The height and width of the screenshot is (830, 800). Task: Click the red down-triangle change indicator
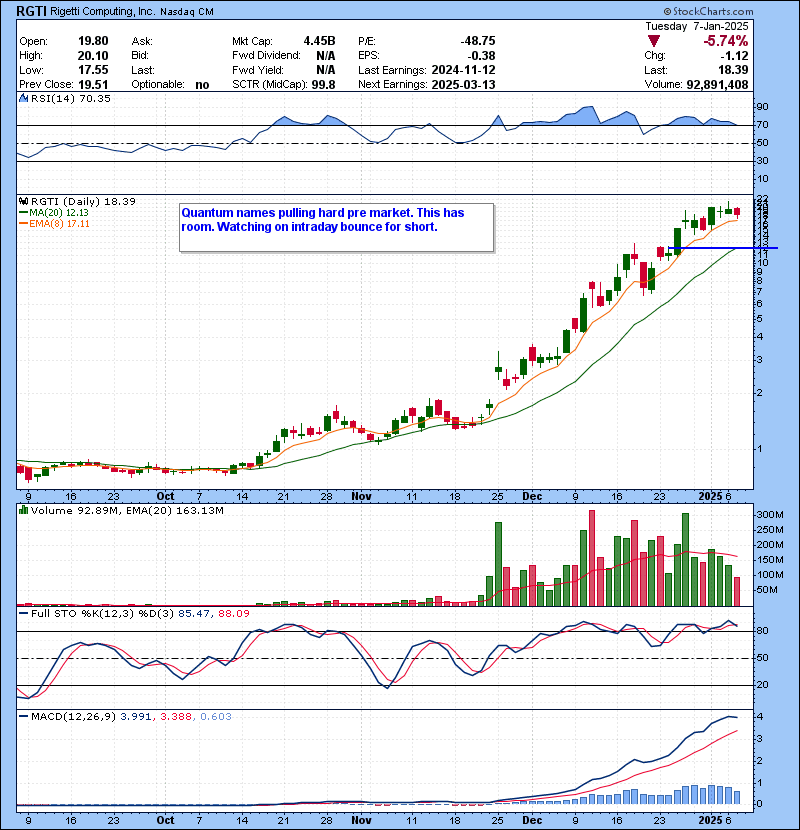[654, 41]
